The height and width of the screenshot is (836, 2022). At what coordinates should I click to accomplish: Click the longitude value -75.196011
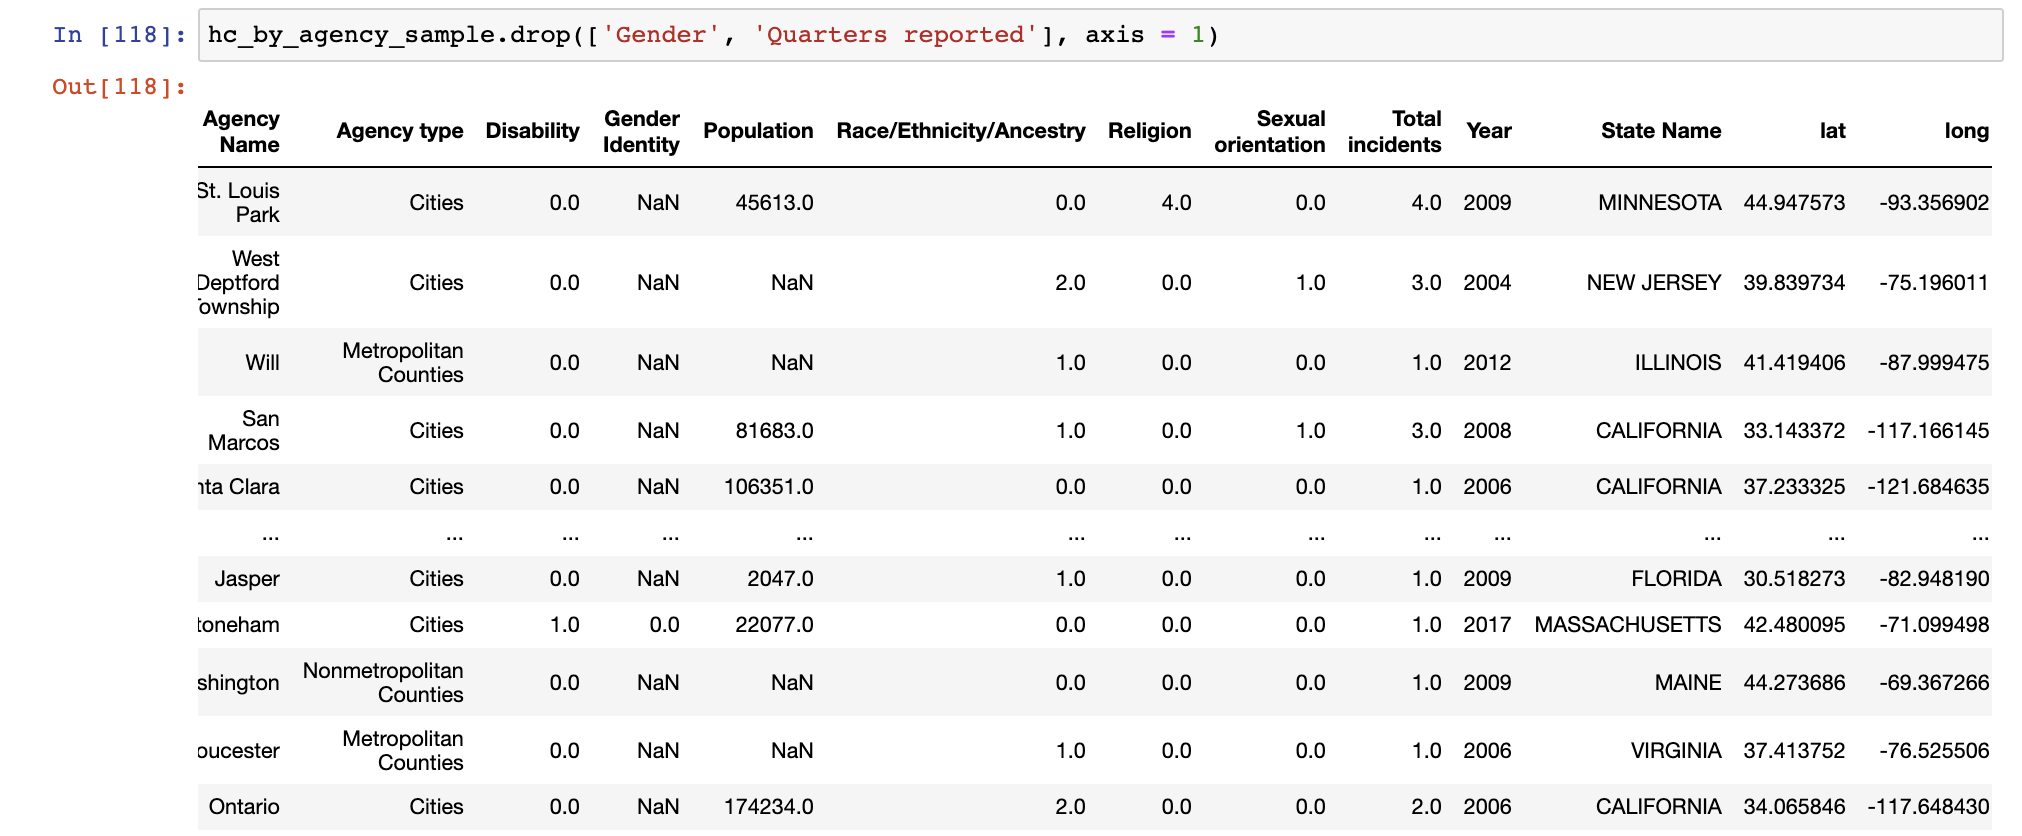1934,283
